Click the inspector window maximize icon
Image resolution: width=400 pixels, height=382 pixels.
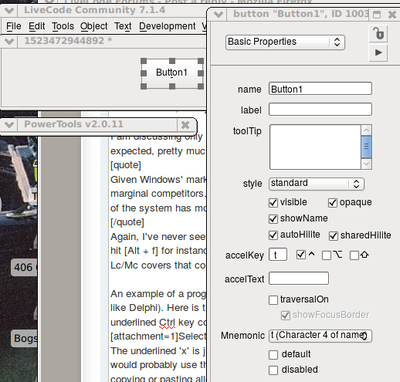point(377,15)
